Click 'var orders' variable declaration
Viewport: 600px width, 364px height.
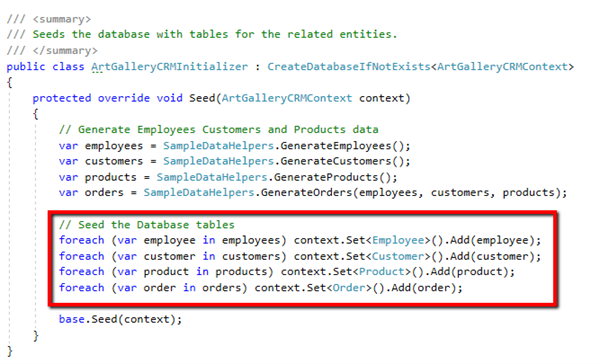coord(91,193)
